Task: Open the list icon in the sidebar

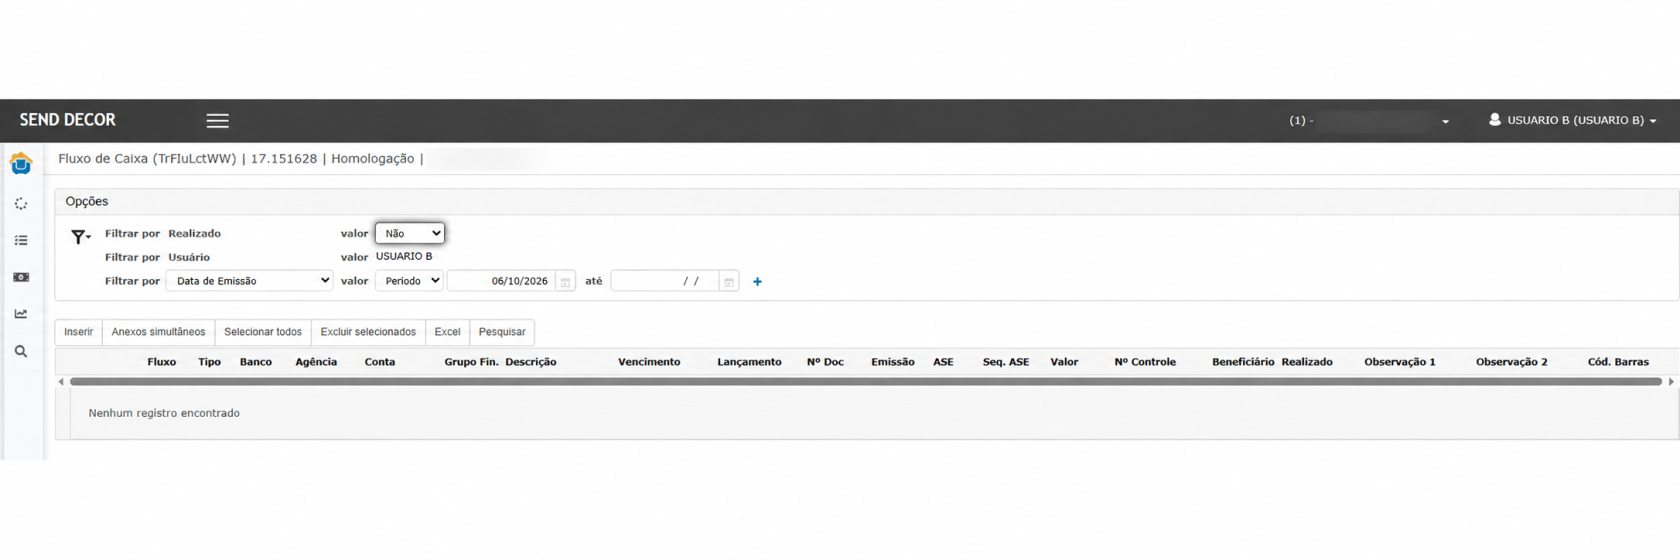Action: pyautogui.click(x=21, y=241)
